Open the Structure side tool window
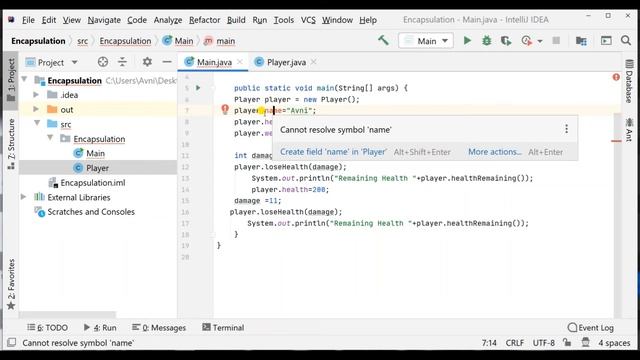 tap(11, 144)
